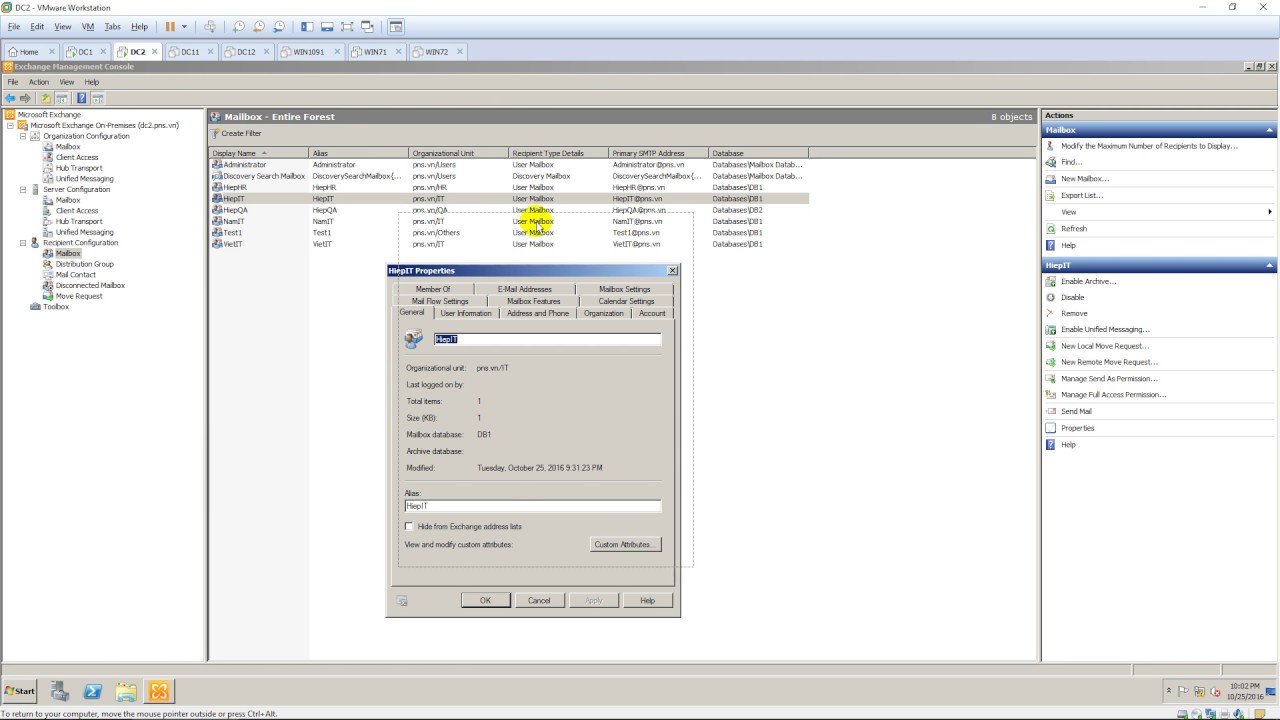Enable Hide from Exchange address lists checkbox
Viewport: 1280px width, 720px height.
(x=409, y=526)
